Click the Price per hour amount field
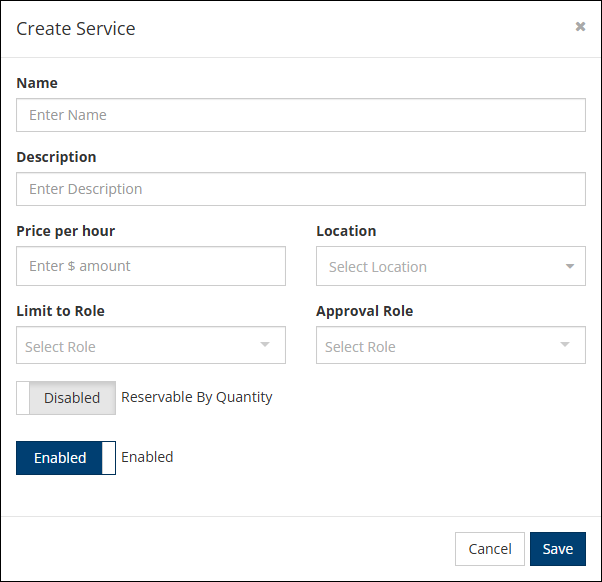 tap(150, 266)
